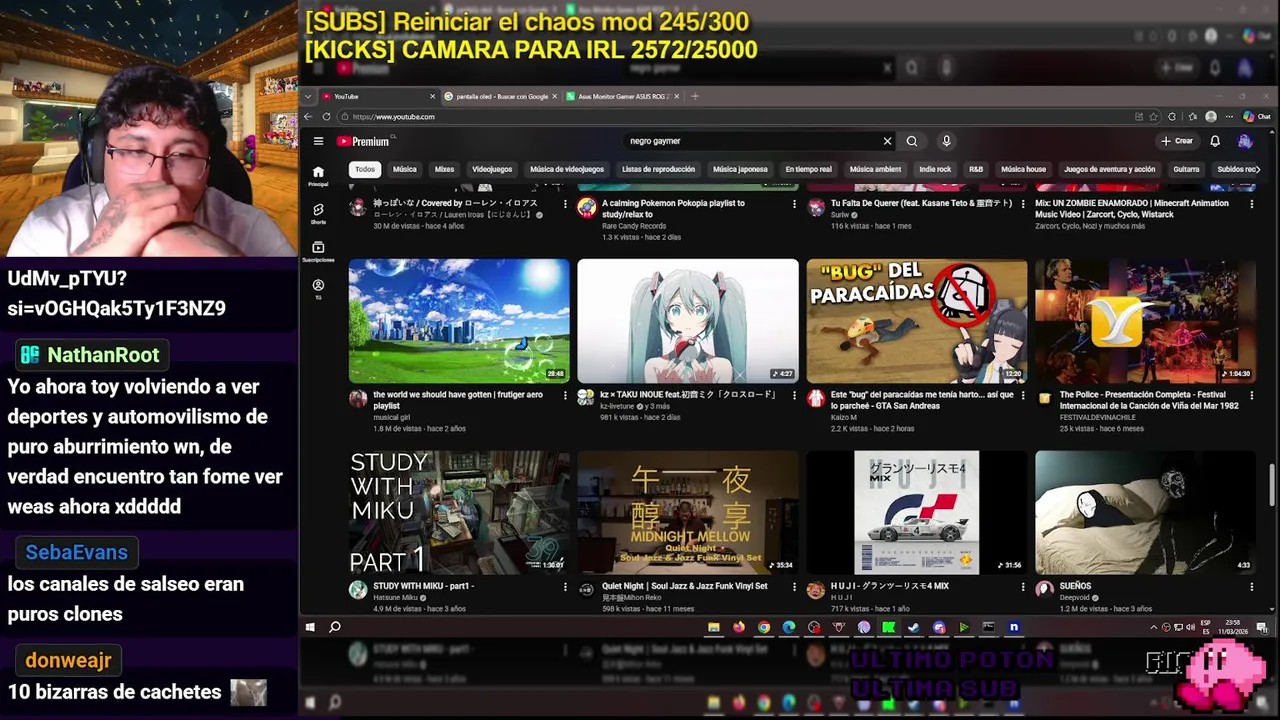Select the Música ambient chip
1280x720 pixels.
click(875, 169)
